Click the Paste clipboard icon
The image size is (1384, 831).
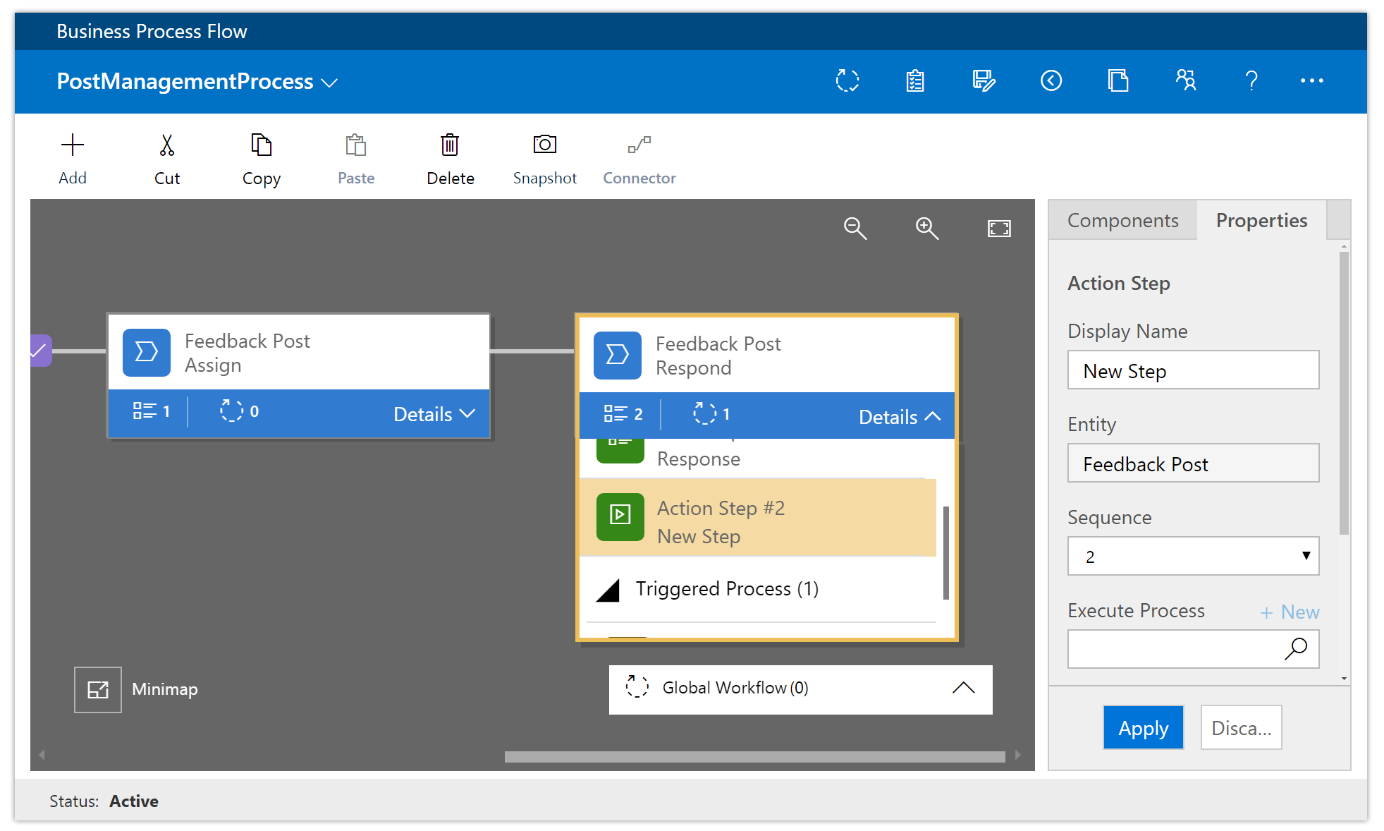(x=356, y=146)
